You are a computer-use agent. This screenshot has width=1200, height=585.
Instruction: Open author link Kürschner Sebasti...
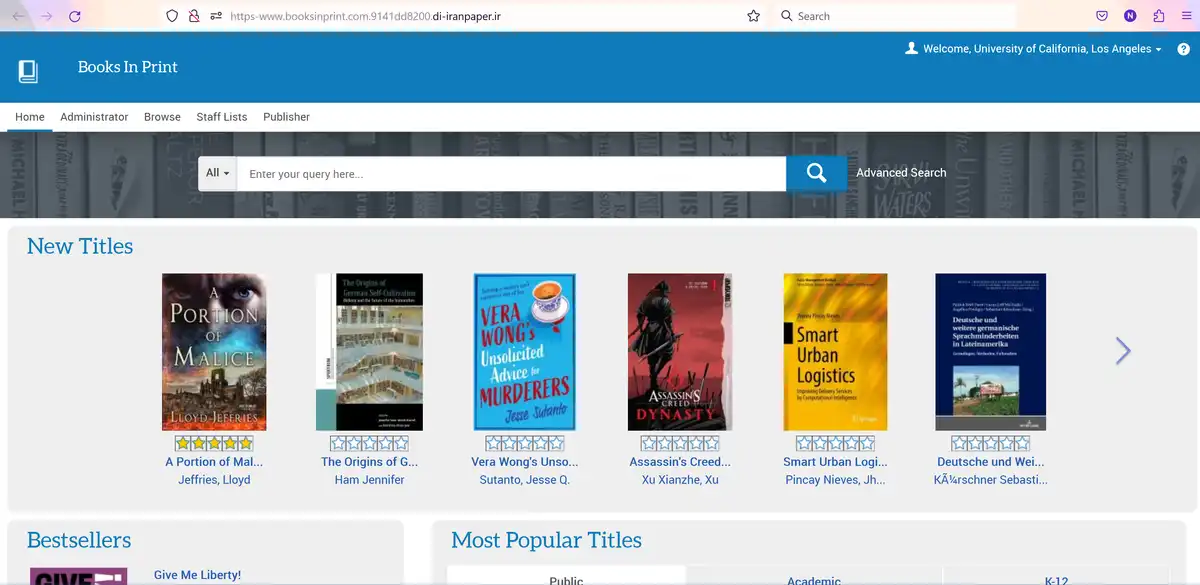(990, 480)
